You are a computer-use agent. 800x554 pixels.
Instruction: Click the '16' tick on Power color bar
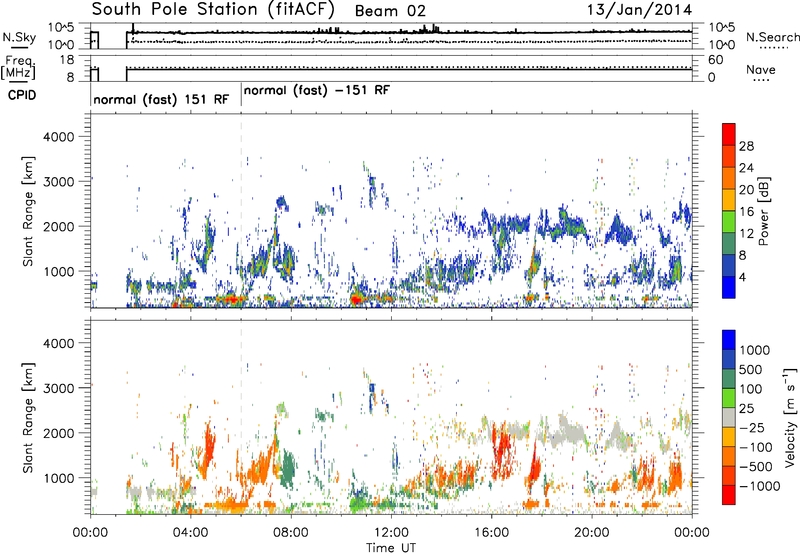click(746, 212)
